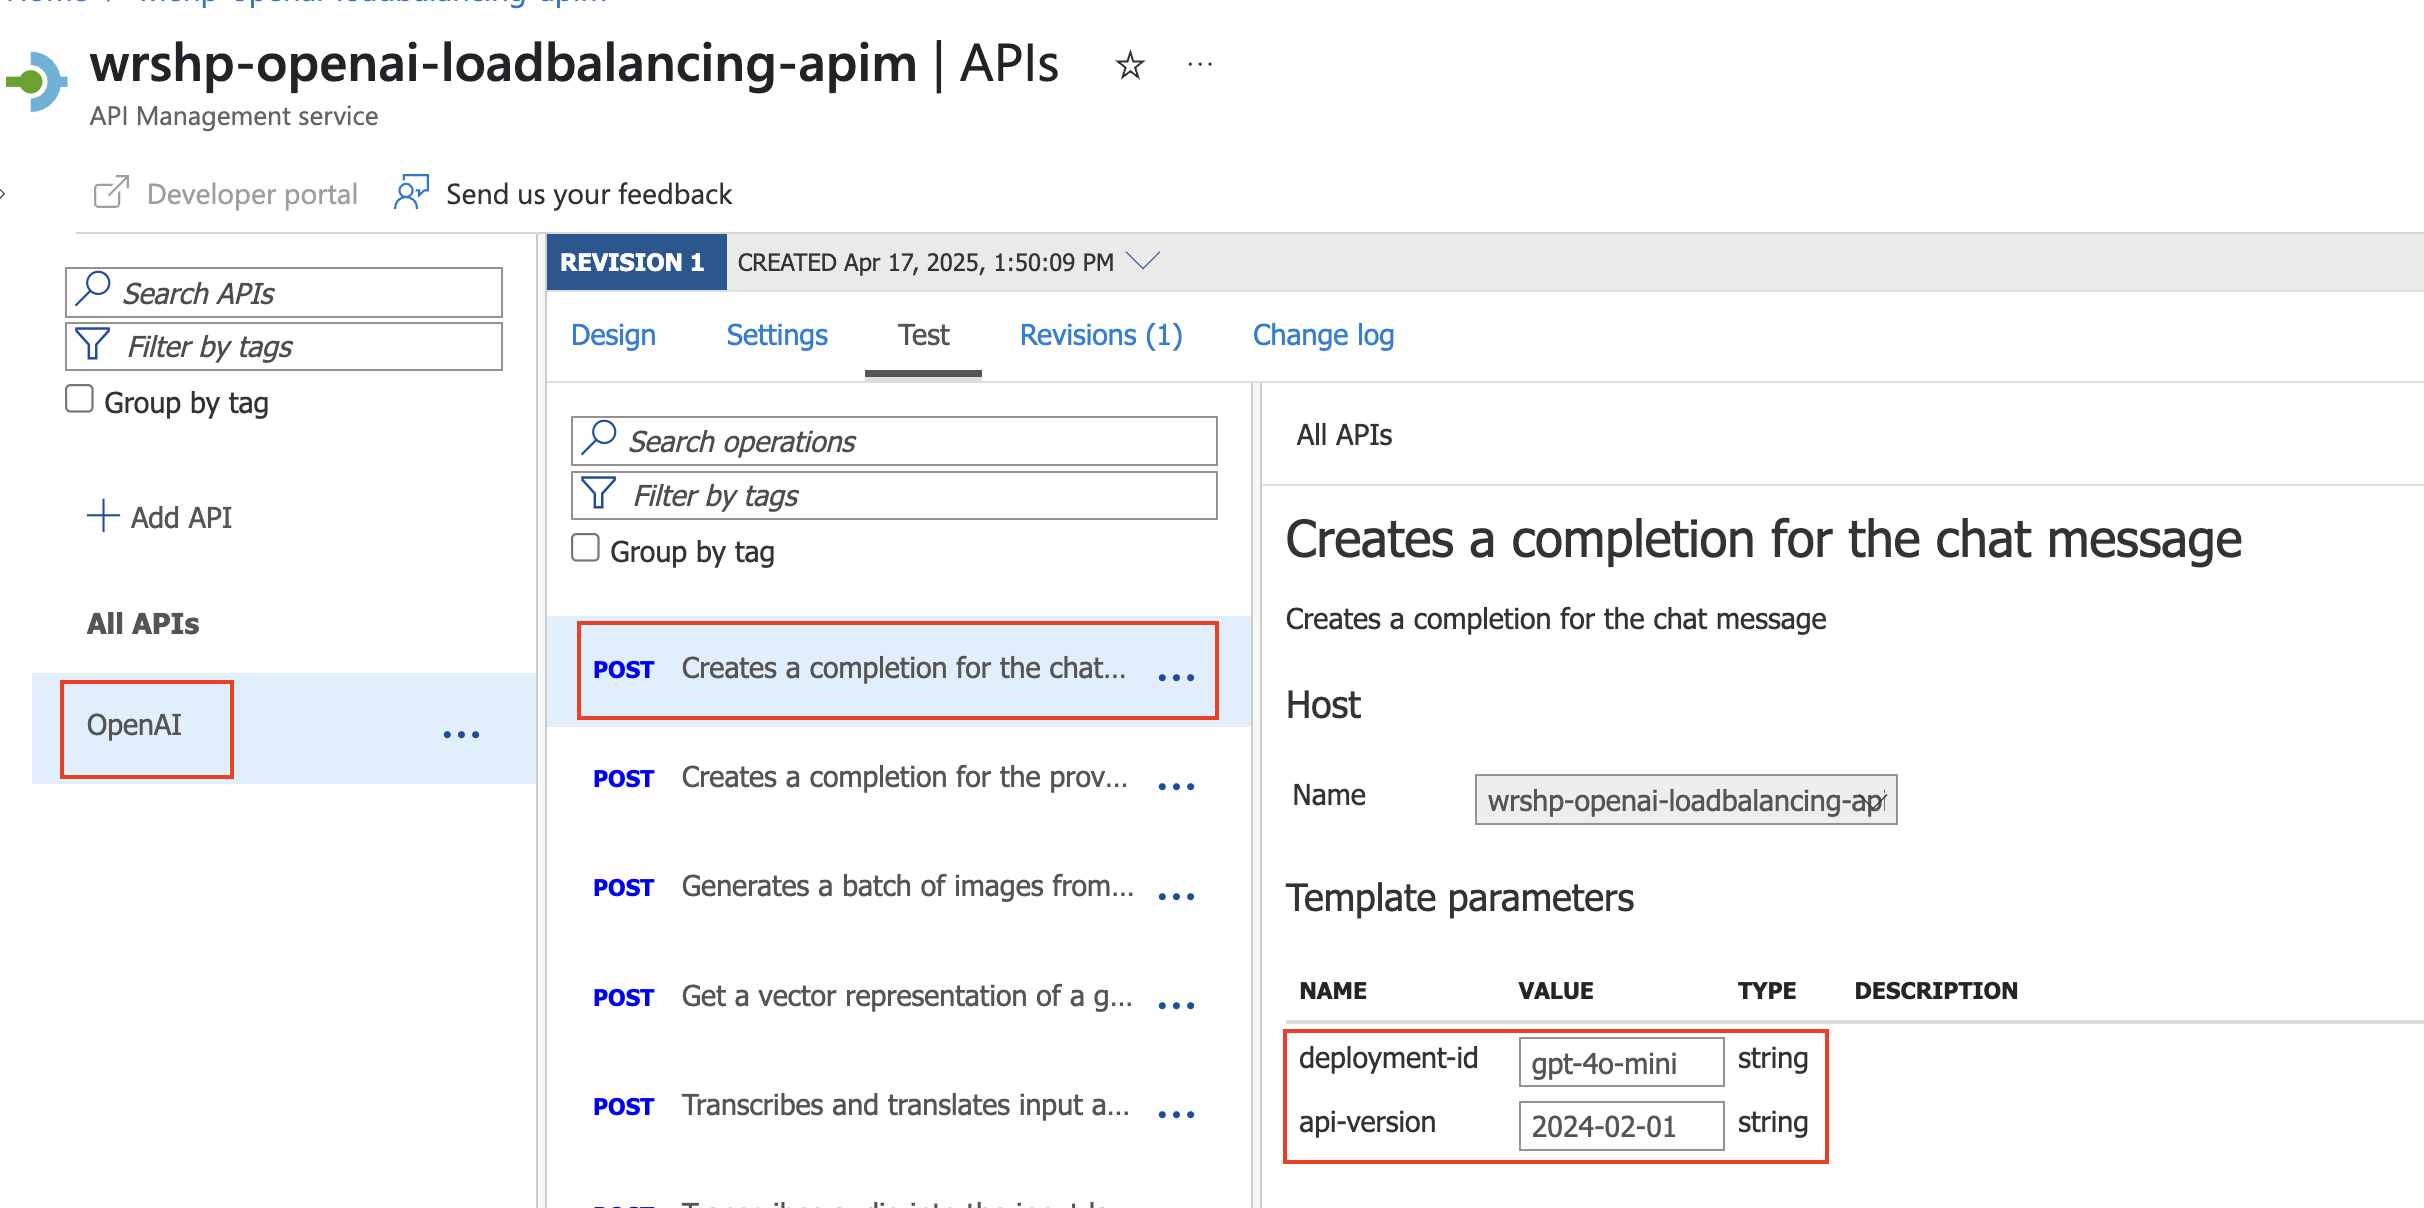2424x1208 pixels.
Task: Open the OpenAI API ellipsis menu
Action: point(461,734)
